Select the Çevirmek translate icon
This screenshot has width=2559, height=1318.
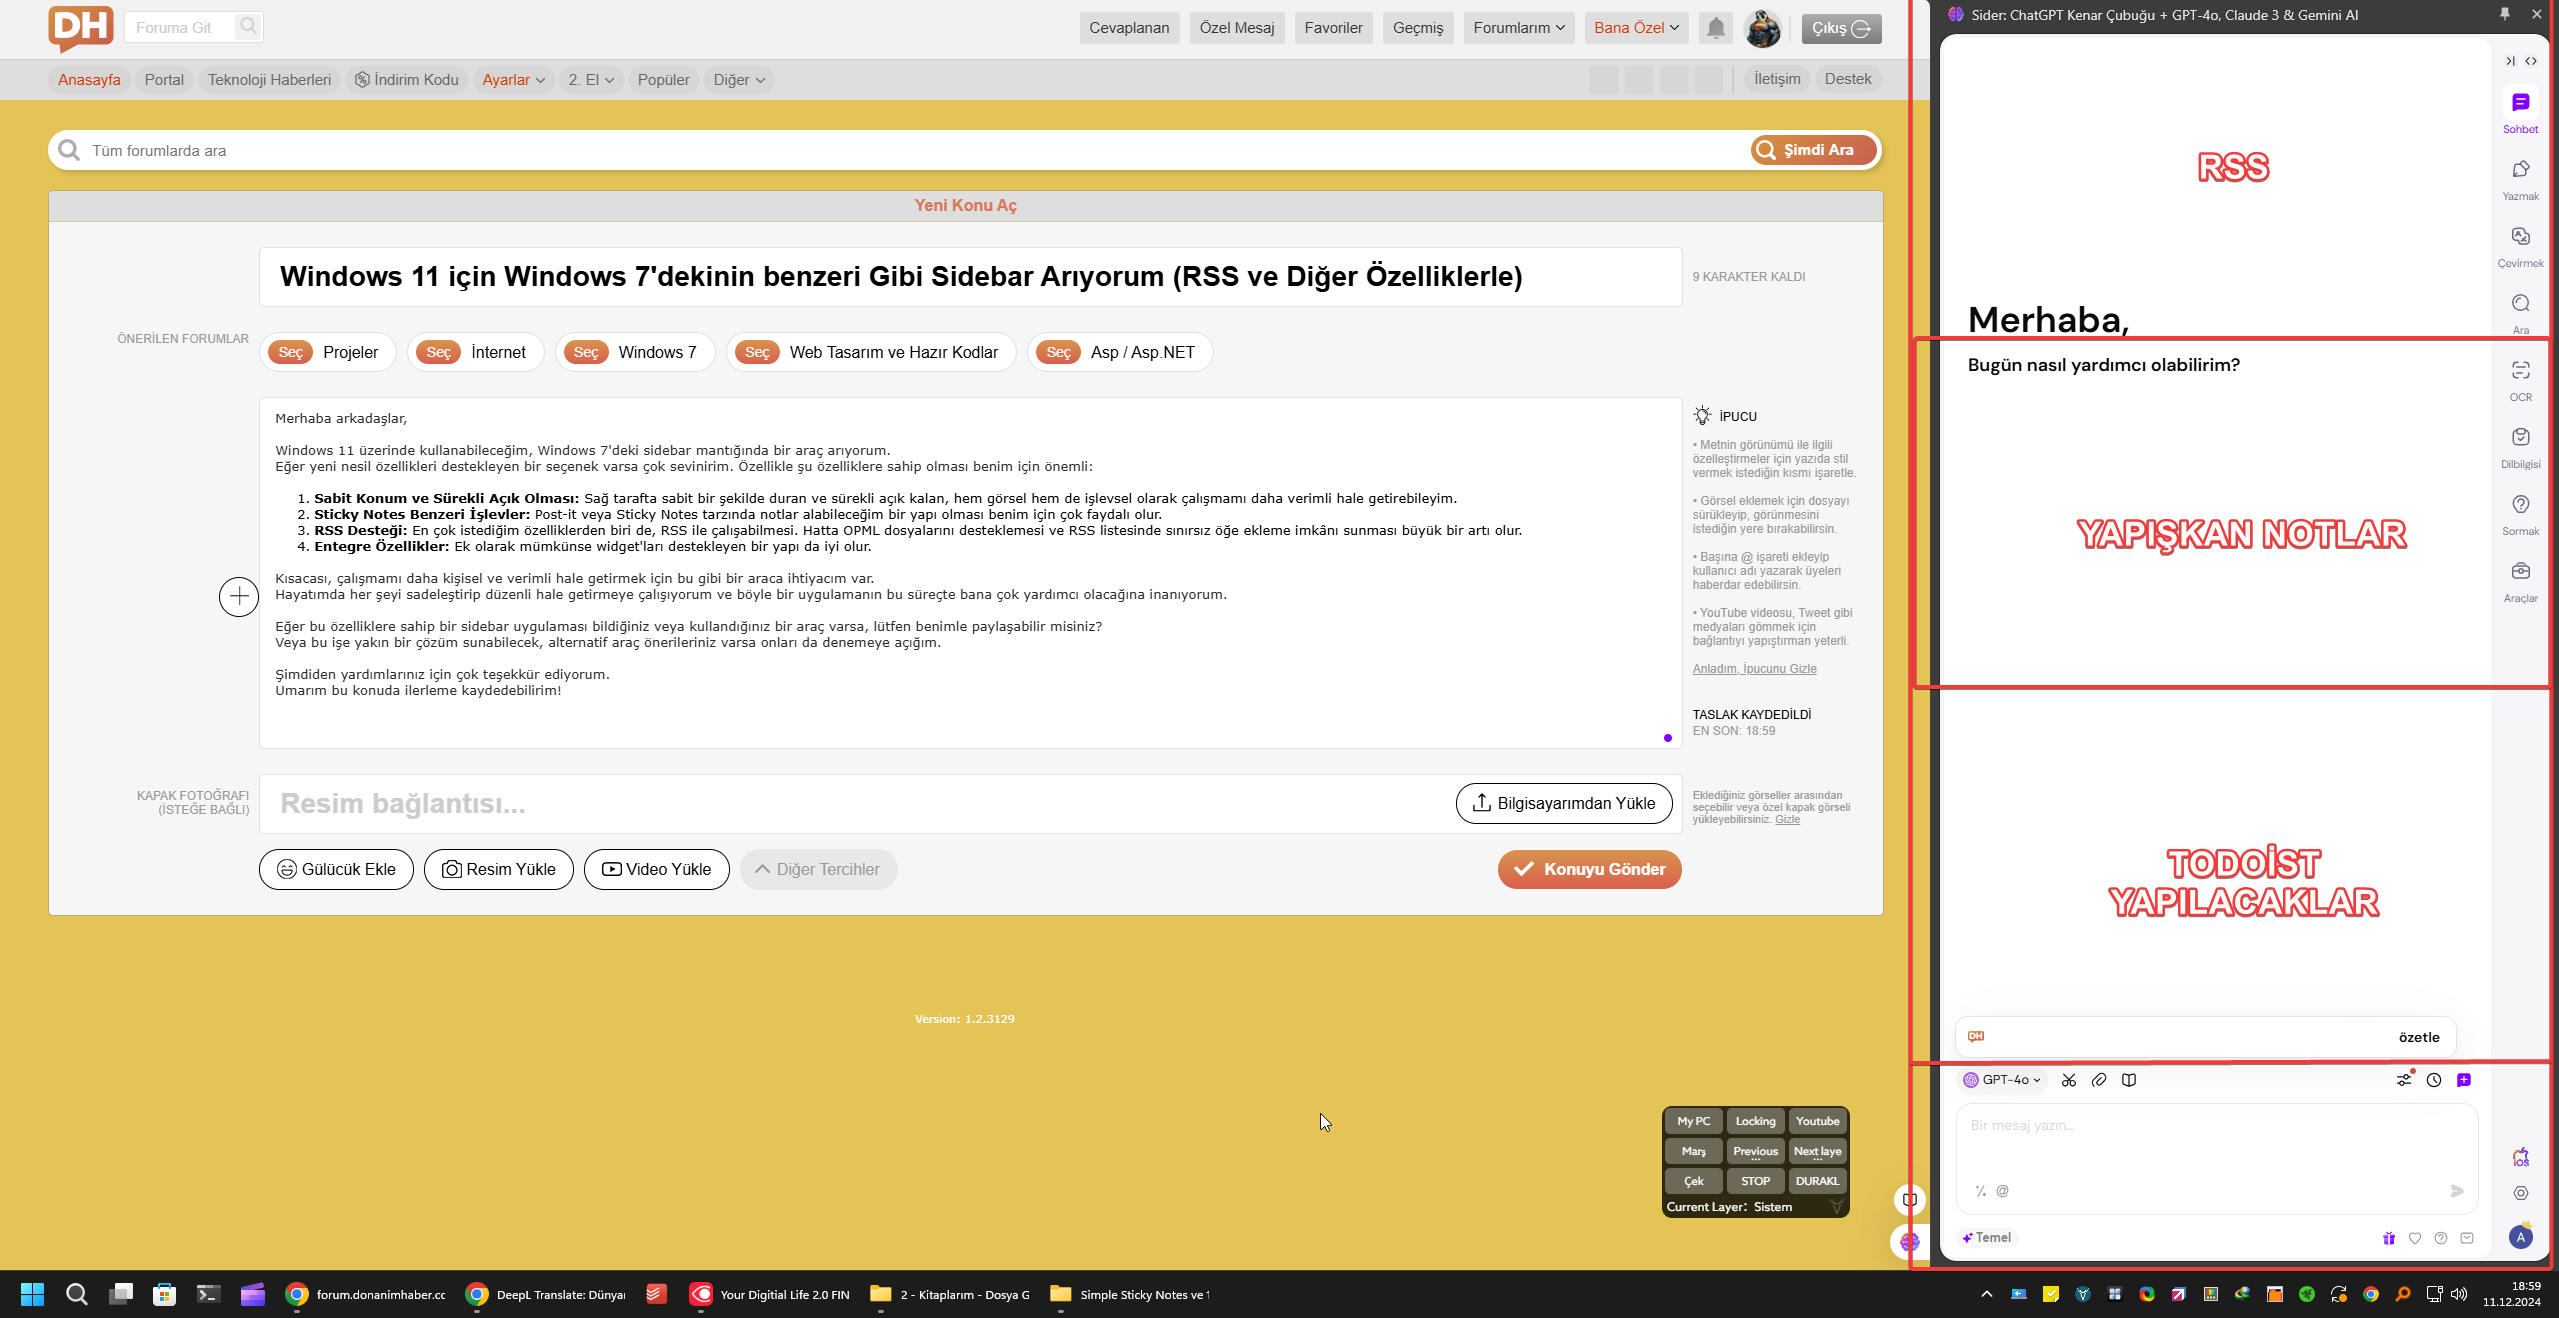pos(2520,237)
